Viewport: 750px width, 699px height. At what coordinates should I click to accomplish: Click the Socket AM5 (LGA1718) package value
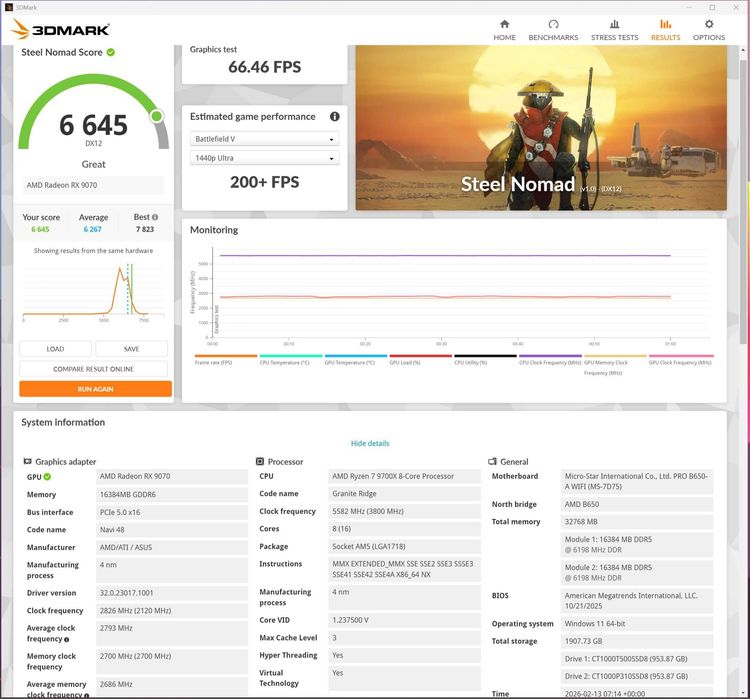(404, 546)
